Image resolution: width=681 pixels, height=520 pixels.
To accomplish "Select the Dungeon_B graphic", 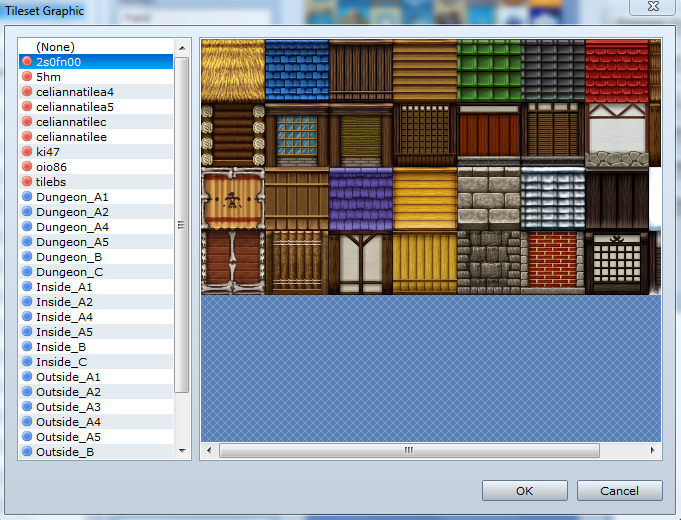I will pos(96,257).
